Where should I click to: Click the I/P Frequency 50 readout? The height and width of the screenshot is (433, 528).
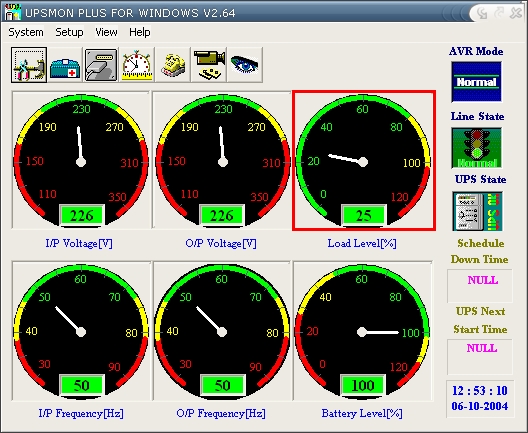[x=82, y=385]
